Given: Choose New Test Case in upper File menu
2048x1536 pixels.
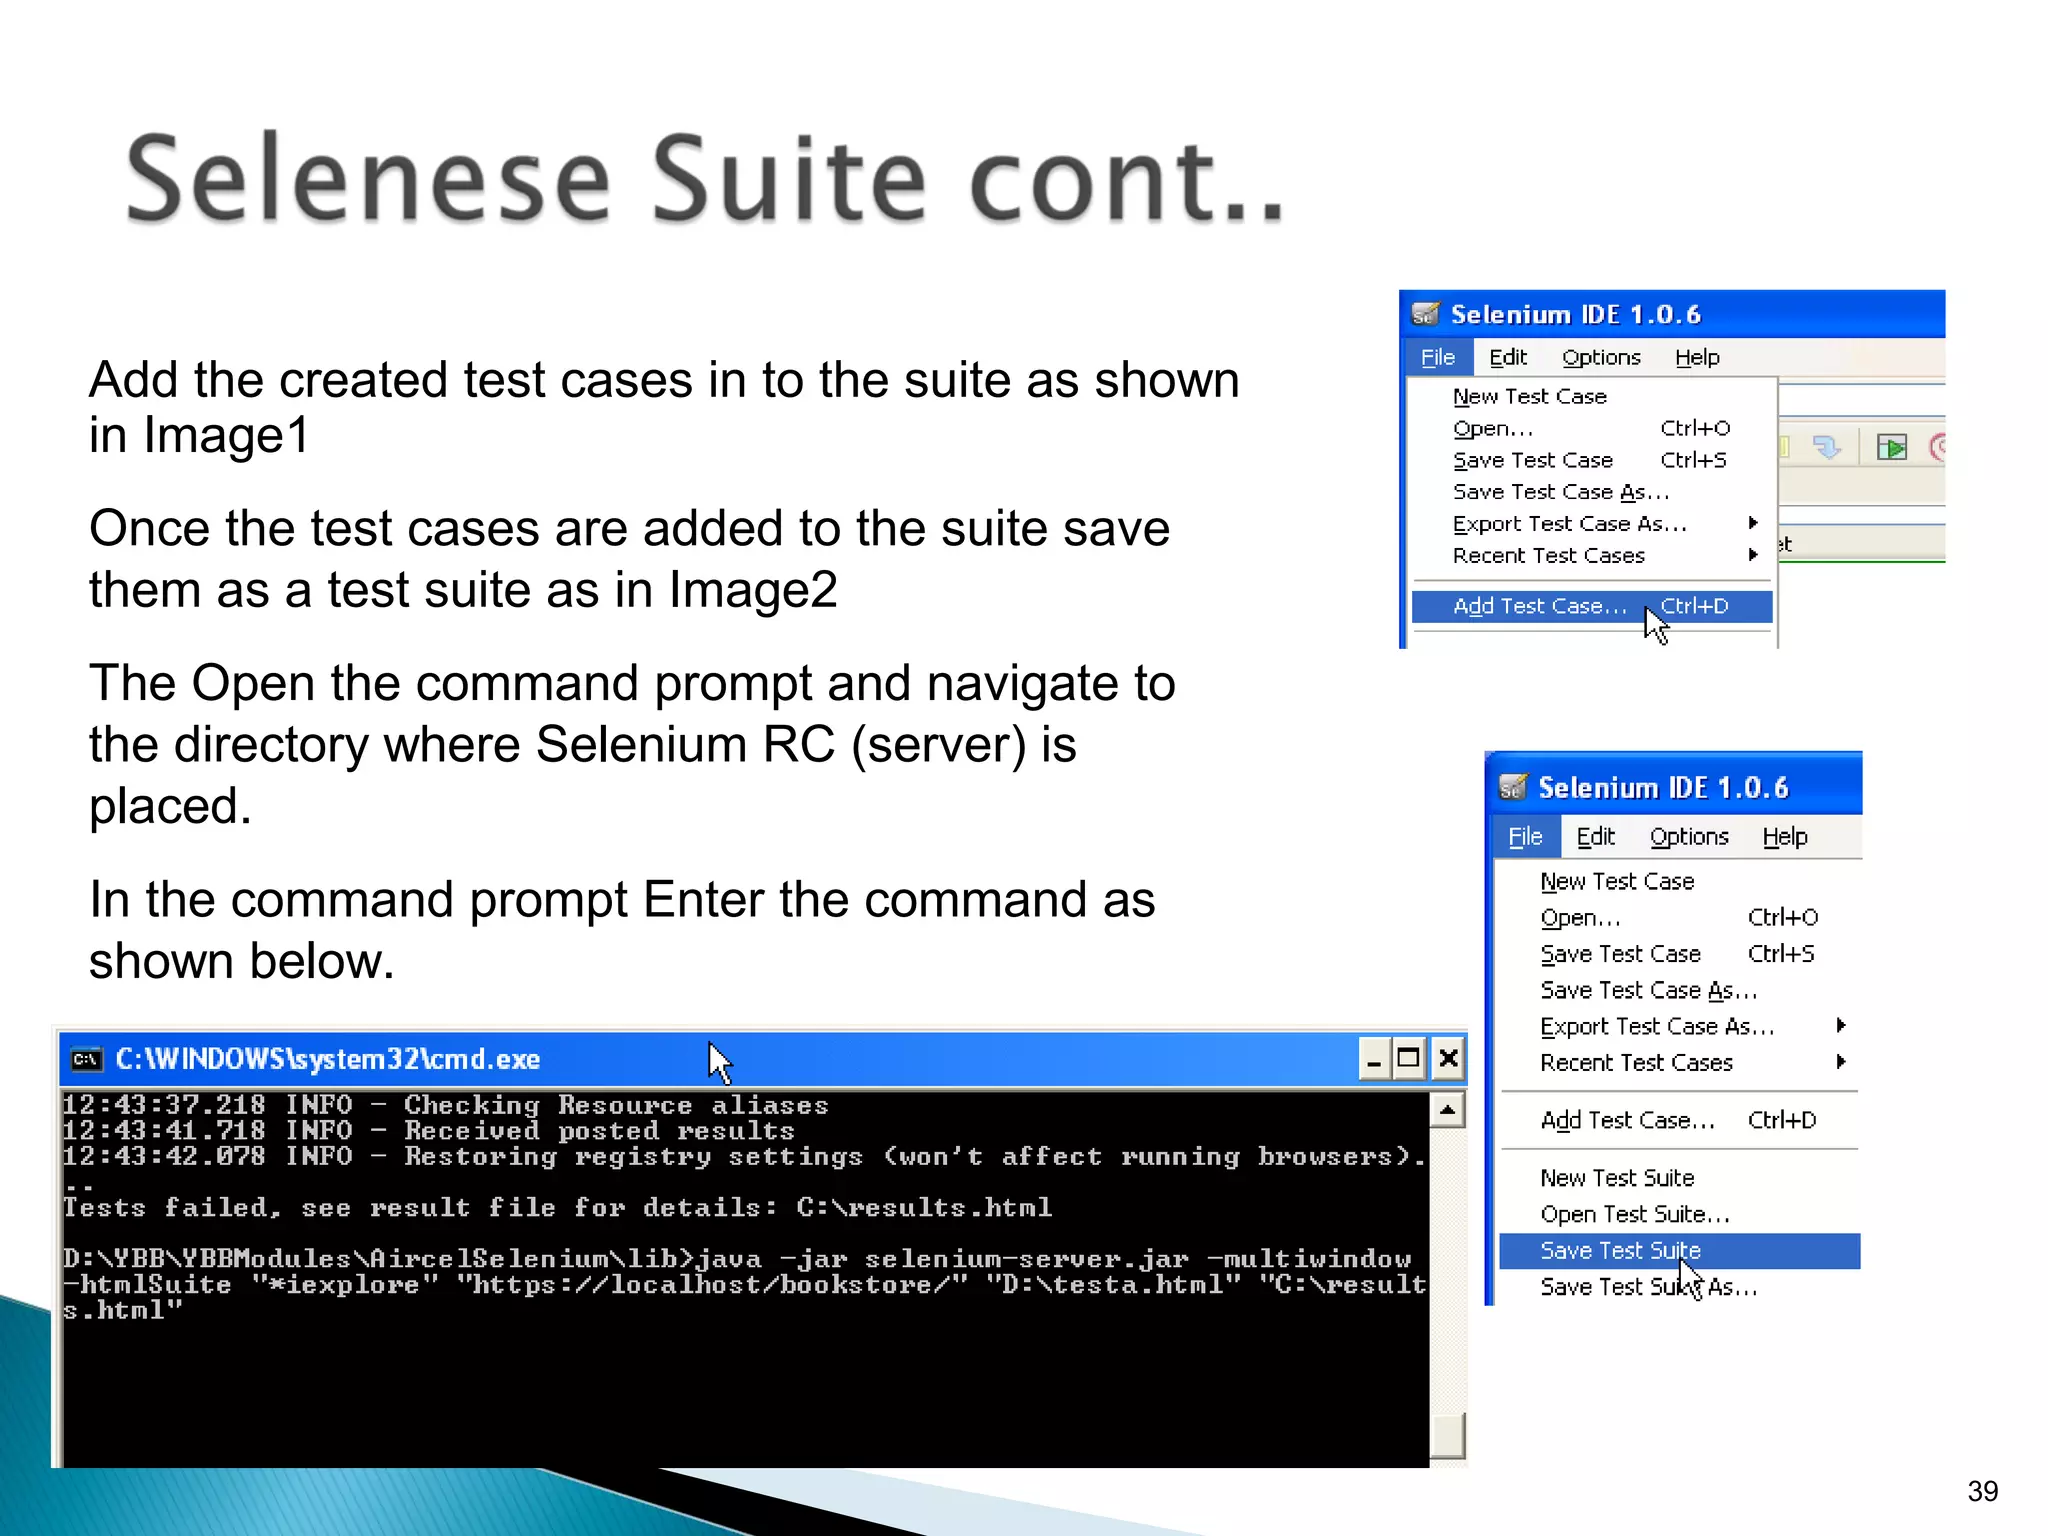Looking at the screenshot, I should (1592, 396).
